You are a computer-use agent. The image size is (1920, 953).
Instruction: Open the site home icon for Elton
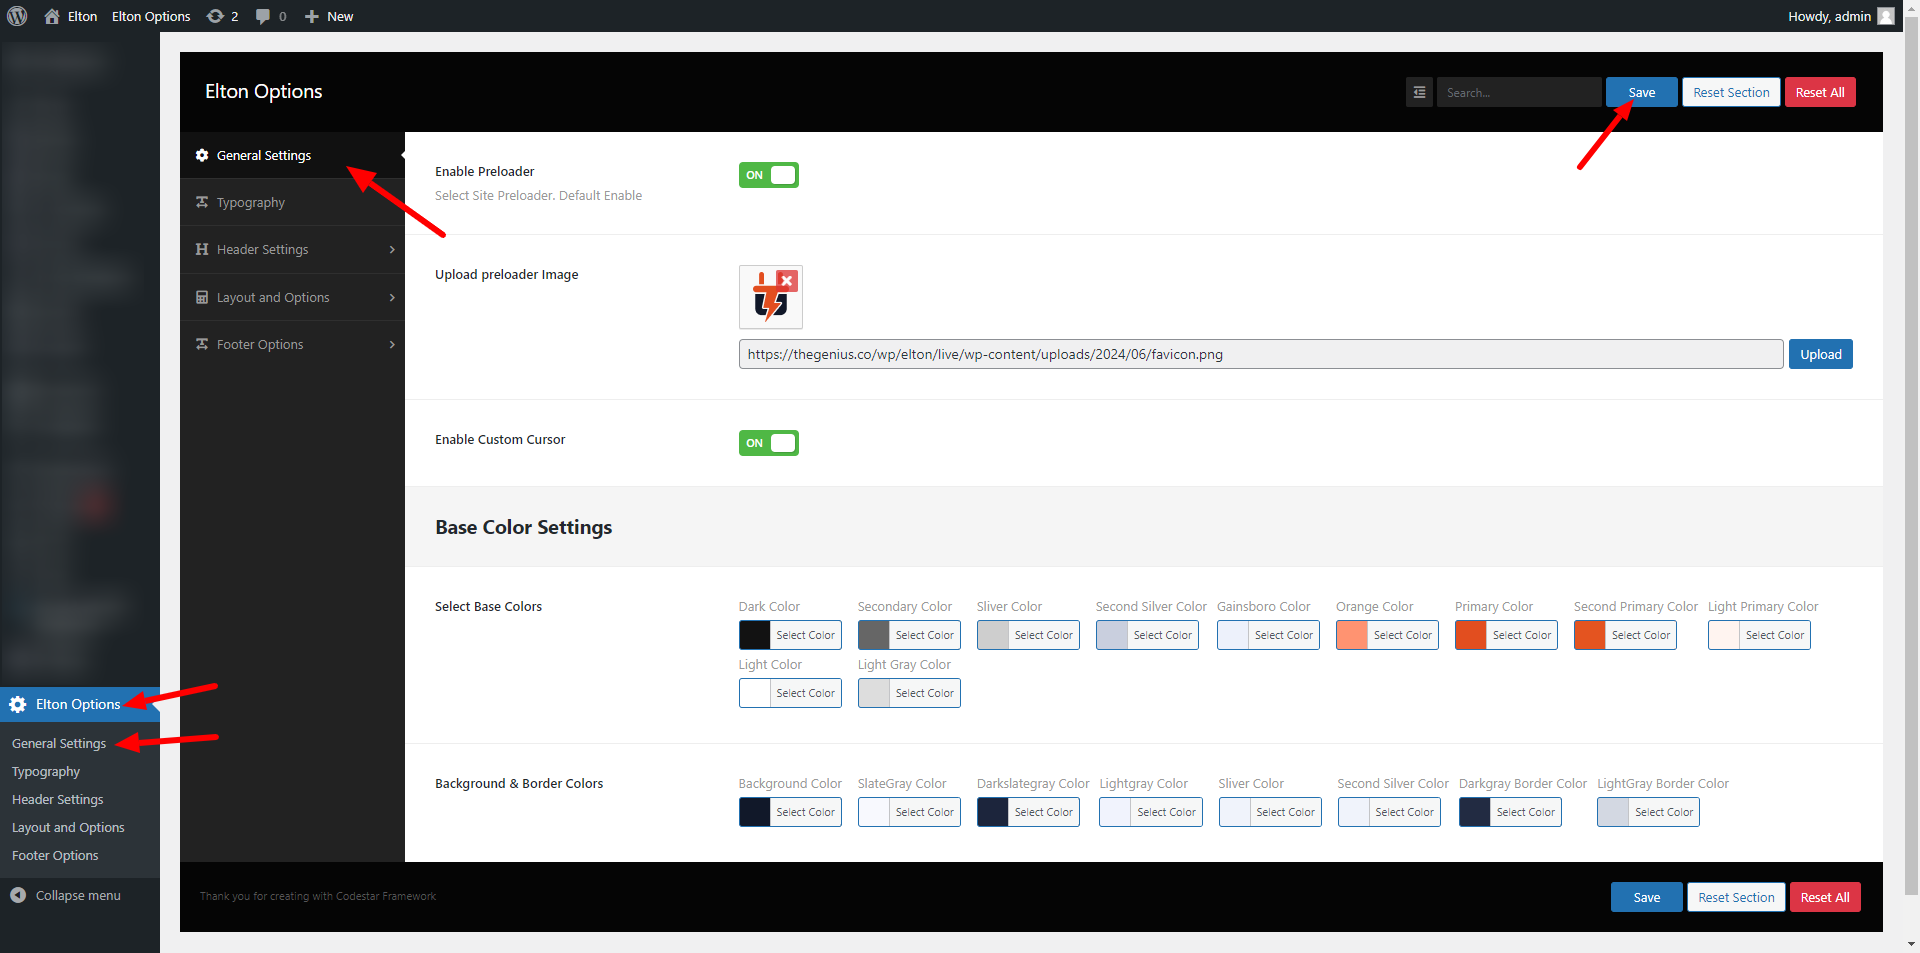(x=52, y=16)
